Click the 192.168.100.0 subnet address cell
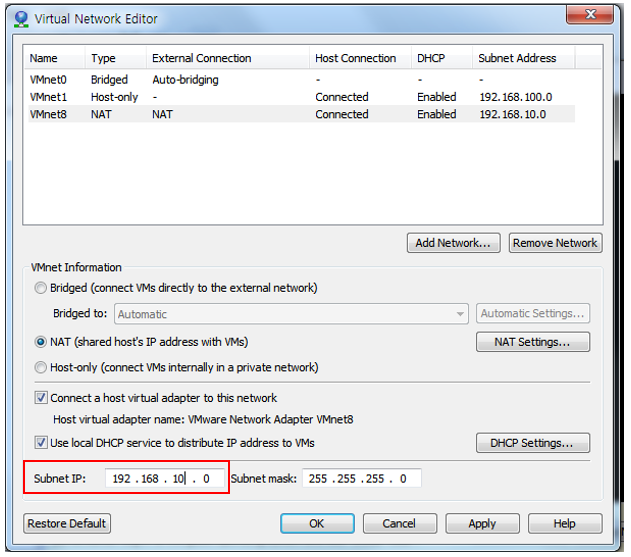 (516, 97)
